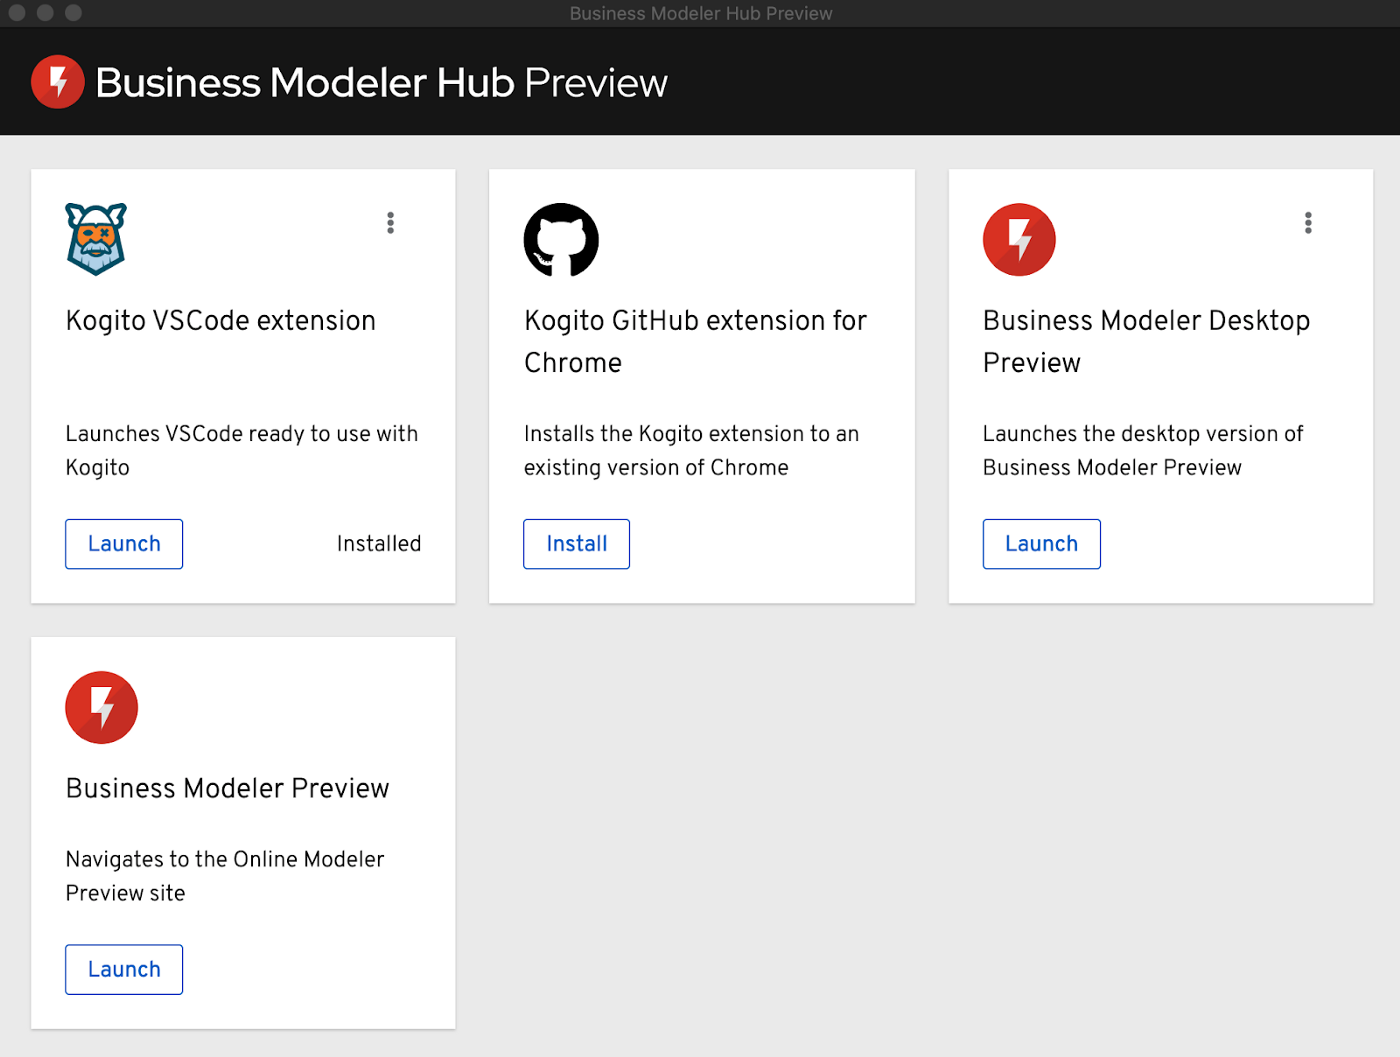1400x1057 pixels.
Task: Open the Kogito VSCode card kebab menu
Action: (x=390, y=223)
